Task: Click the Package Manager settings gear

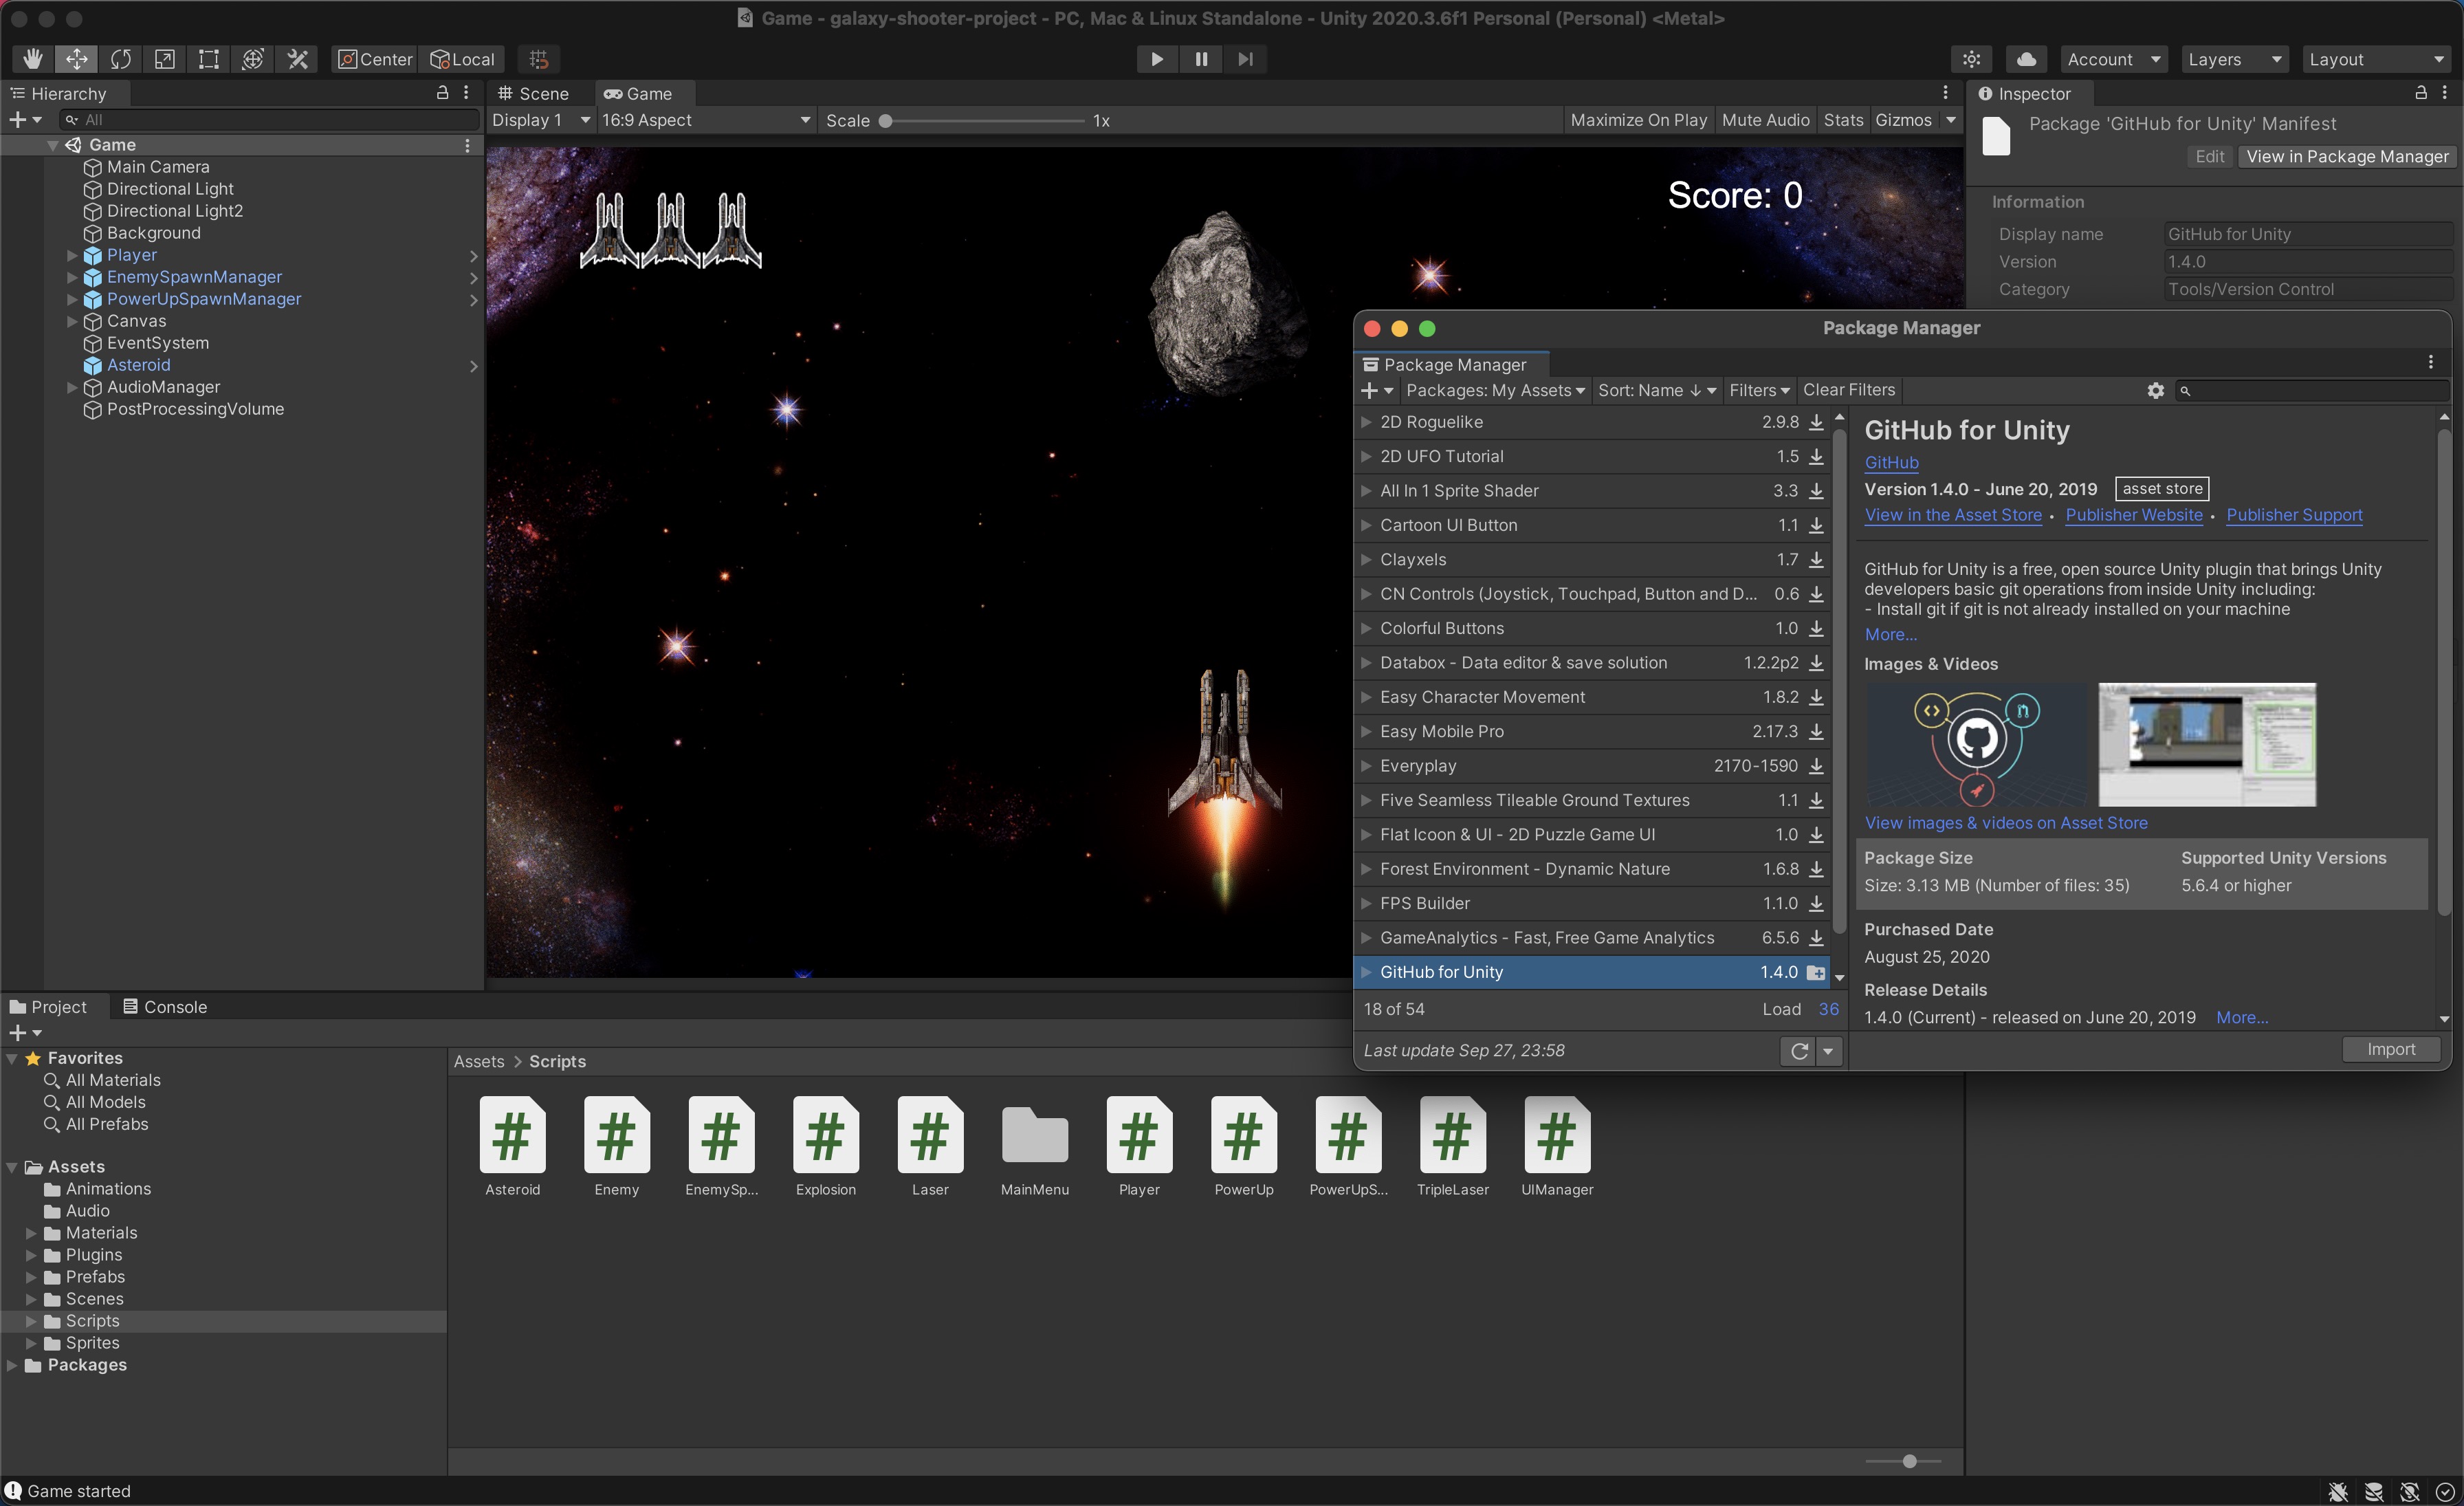Action: [x=2155, y=390]
